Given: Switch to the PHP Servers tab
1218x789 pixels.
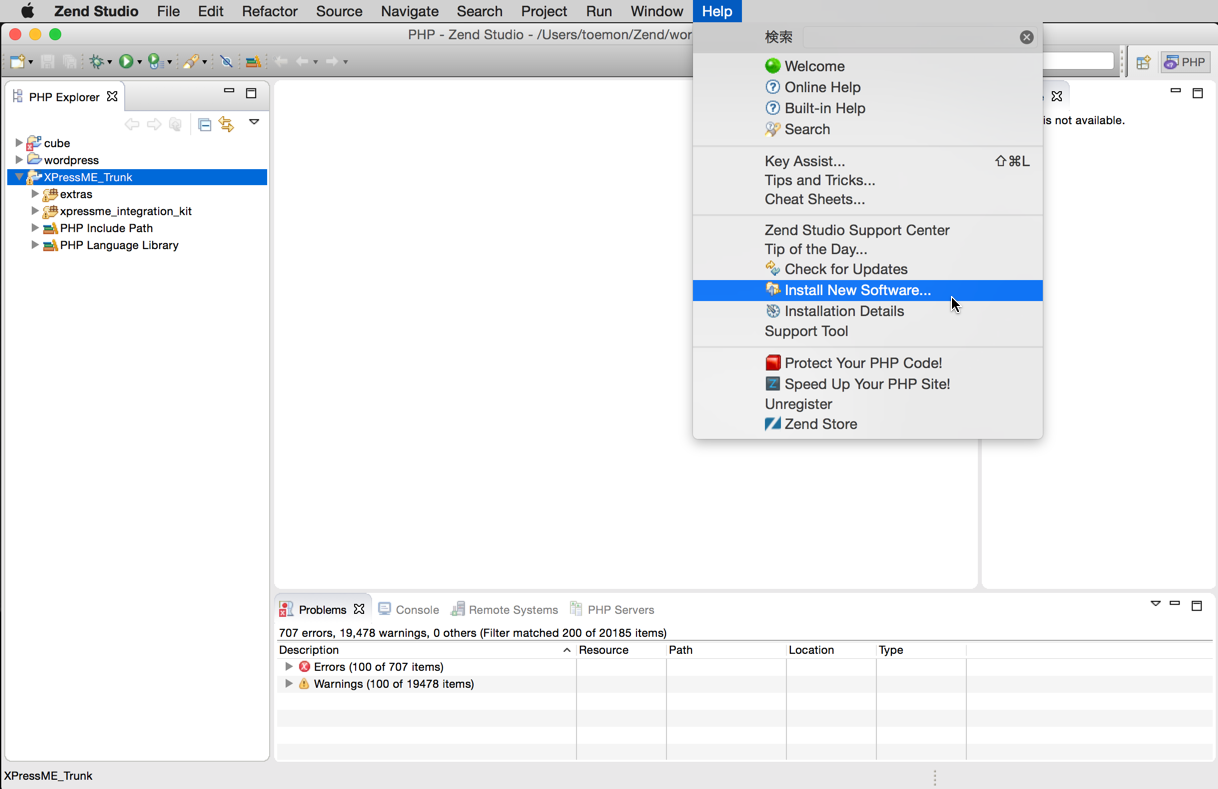Looking at the screenshot, I should point(612,609).
